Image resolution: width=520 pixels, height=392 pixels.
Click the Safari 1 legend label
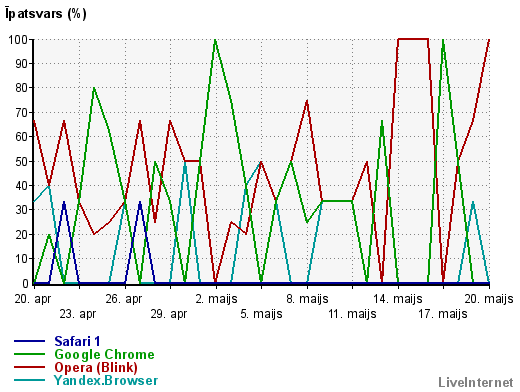point(77,341)
